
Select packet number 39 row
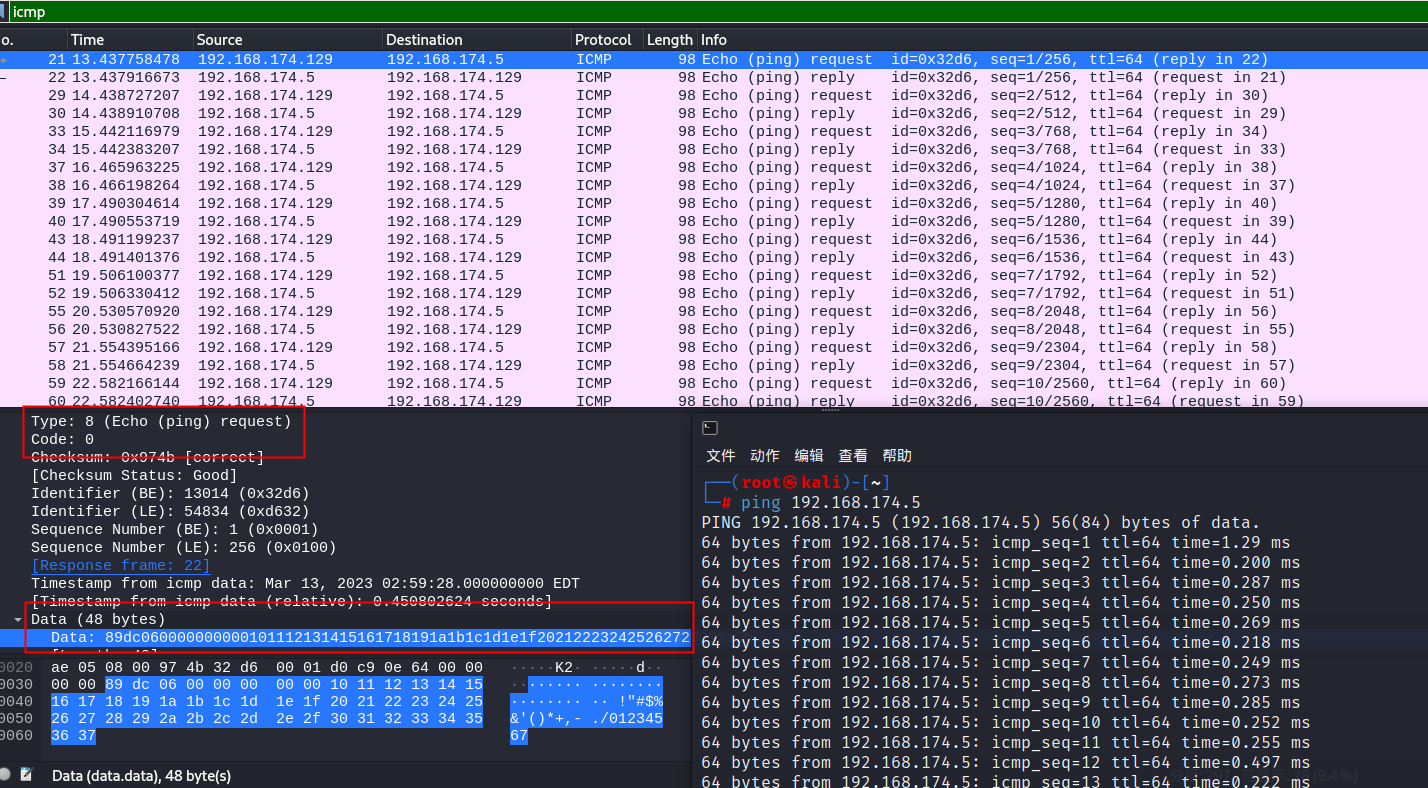click(714, 204)
